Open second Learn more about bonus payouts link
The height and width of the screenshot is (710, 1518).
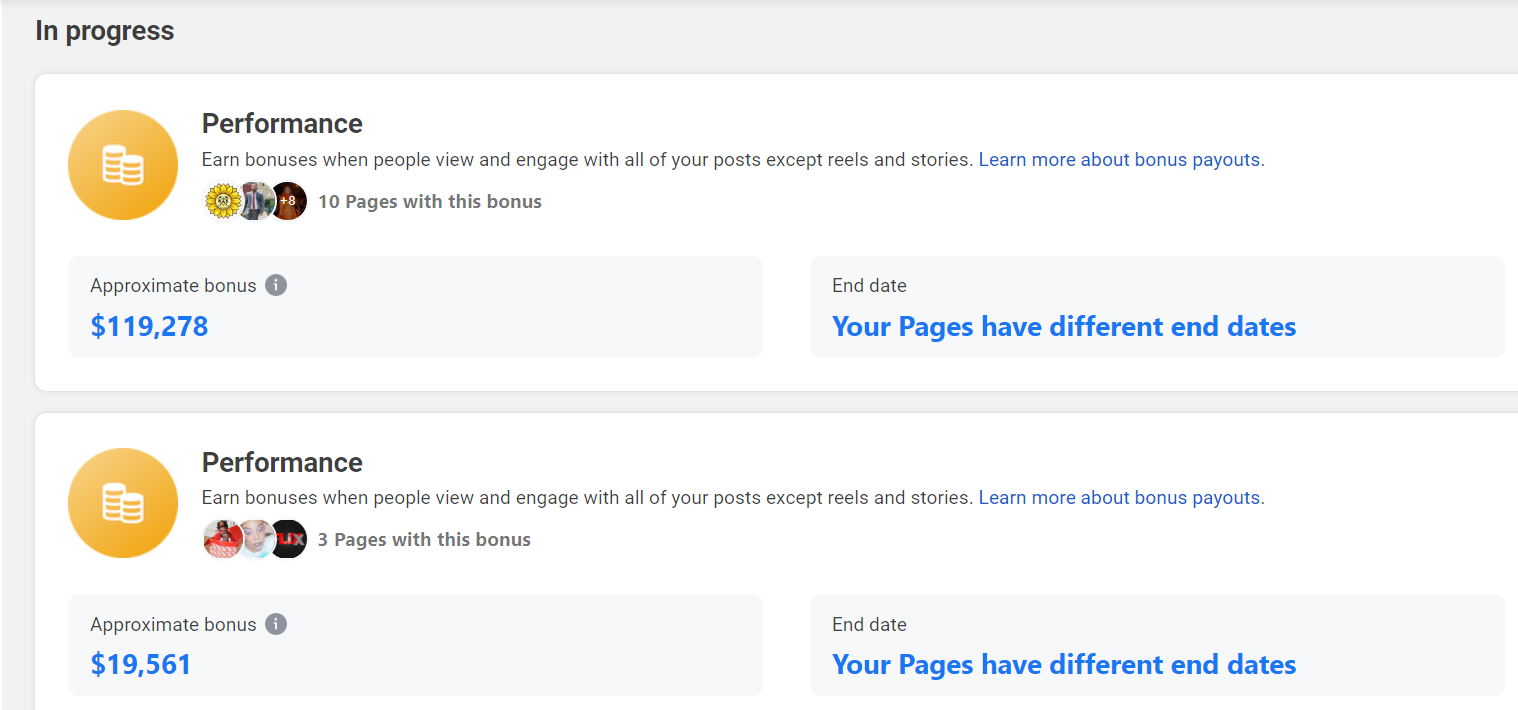click(x=1119, y=497)
